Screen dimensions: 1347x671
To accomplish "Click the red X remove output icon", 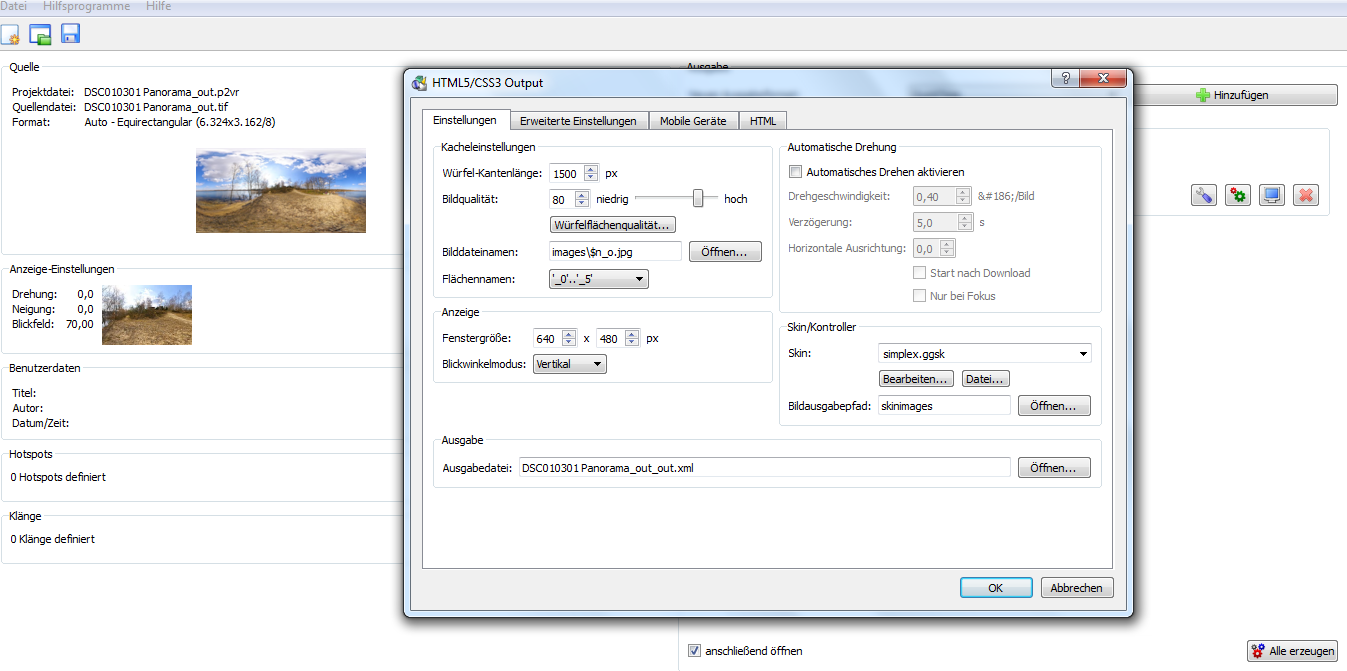I will pyautogui.click(x=1305, y=195).
